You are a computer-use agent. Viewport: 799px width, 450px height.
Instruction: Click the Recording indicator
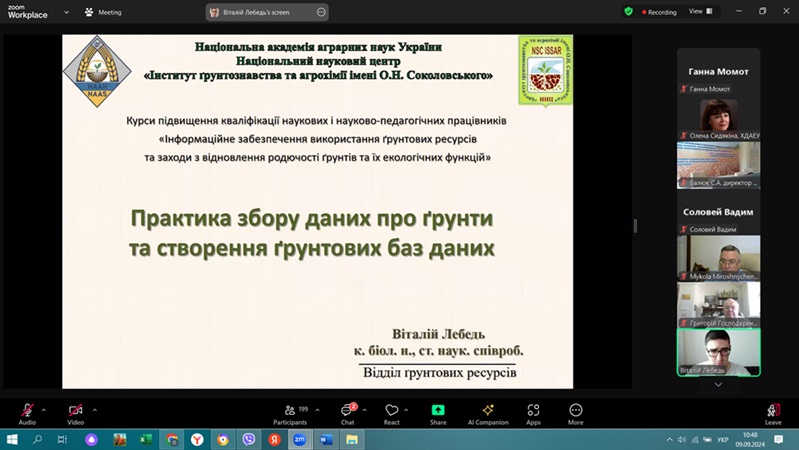click(659, 12)
